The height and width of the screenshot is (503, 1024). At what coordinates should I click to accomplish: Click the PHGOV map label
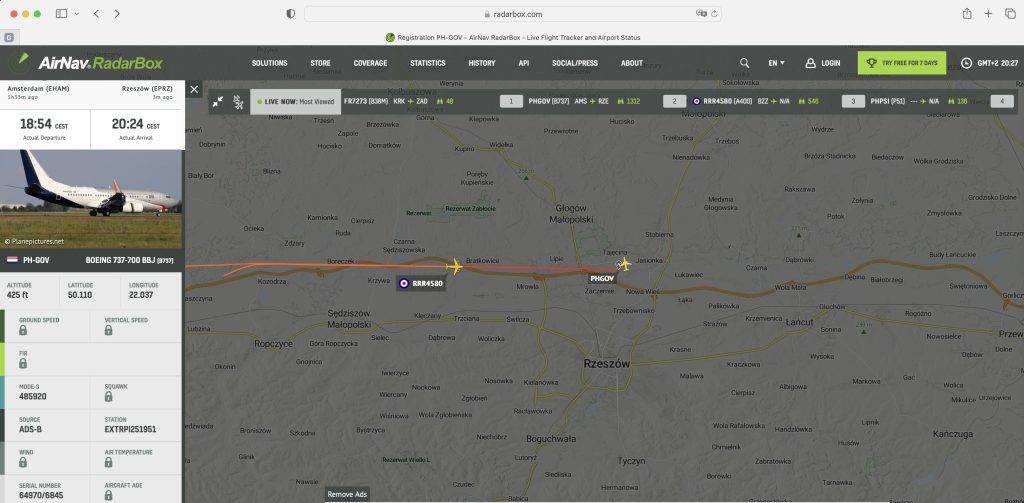click(602, 278)
